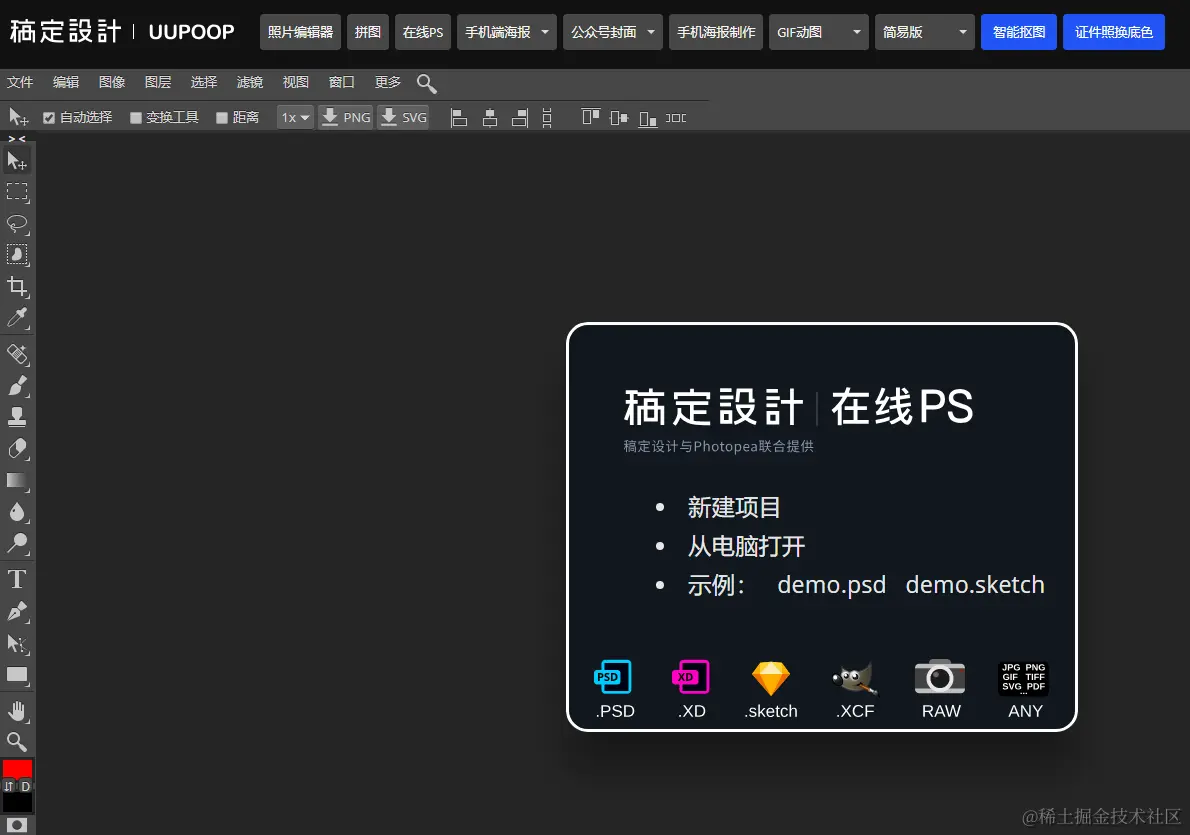Select the Rectangular Marquee tool

coord(17,192)
